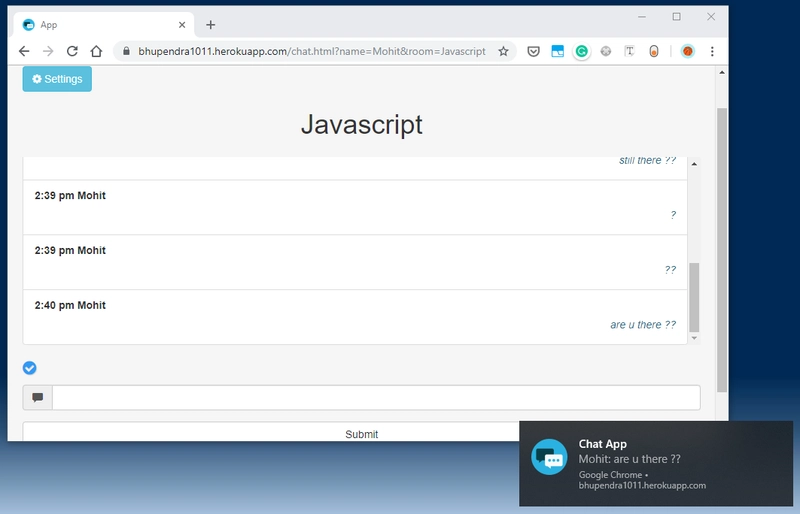Open the Chrome three-dot menu
Image resolution: width=800 pixels, height=514 pixels.
[712, 51]
